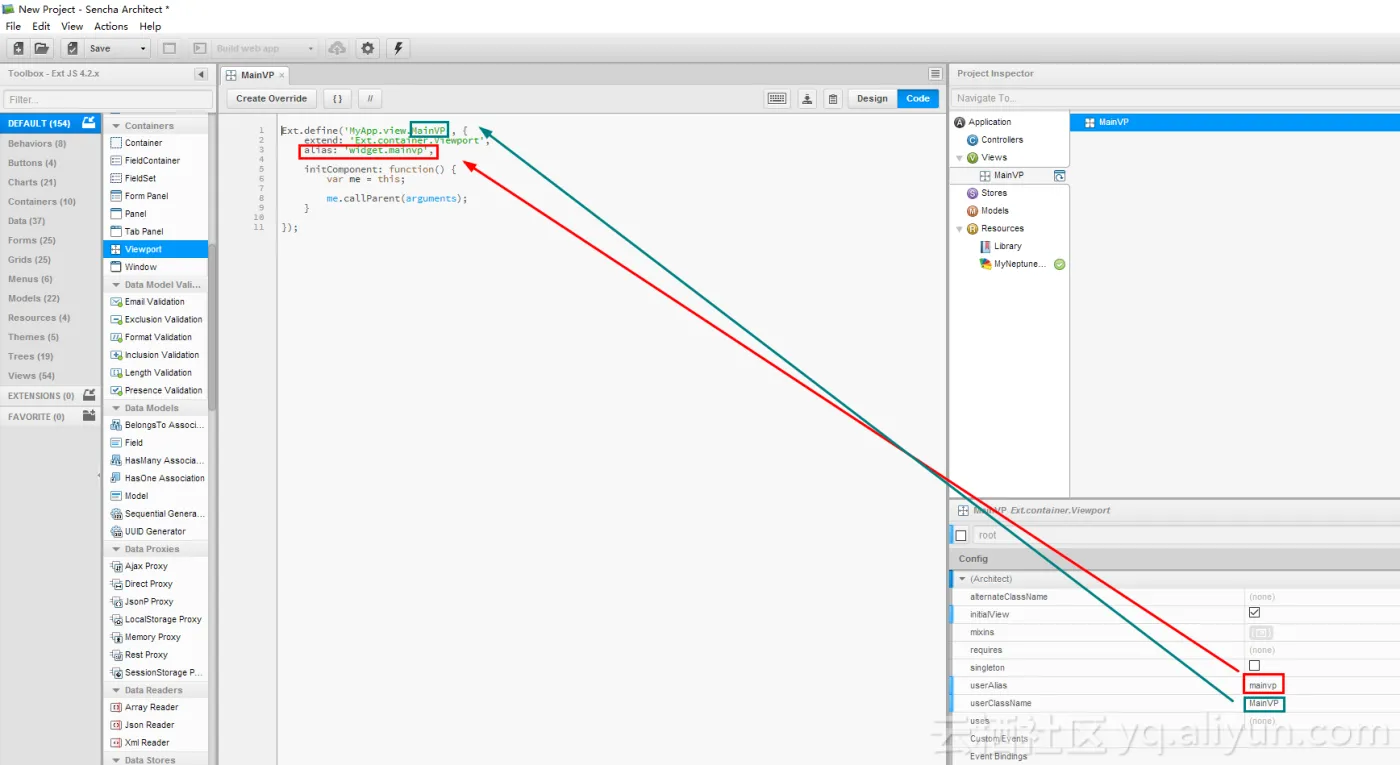
Task: Close the MainVP editor tab
Action: pyautogui.click(x=282, y=75)
